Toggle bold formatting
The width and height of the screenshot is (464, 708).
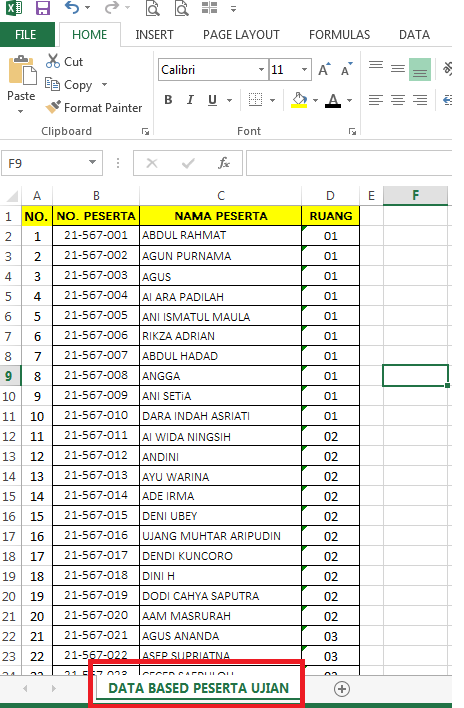point(168,100)
